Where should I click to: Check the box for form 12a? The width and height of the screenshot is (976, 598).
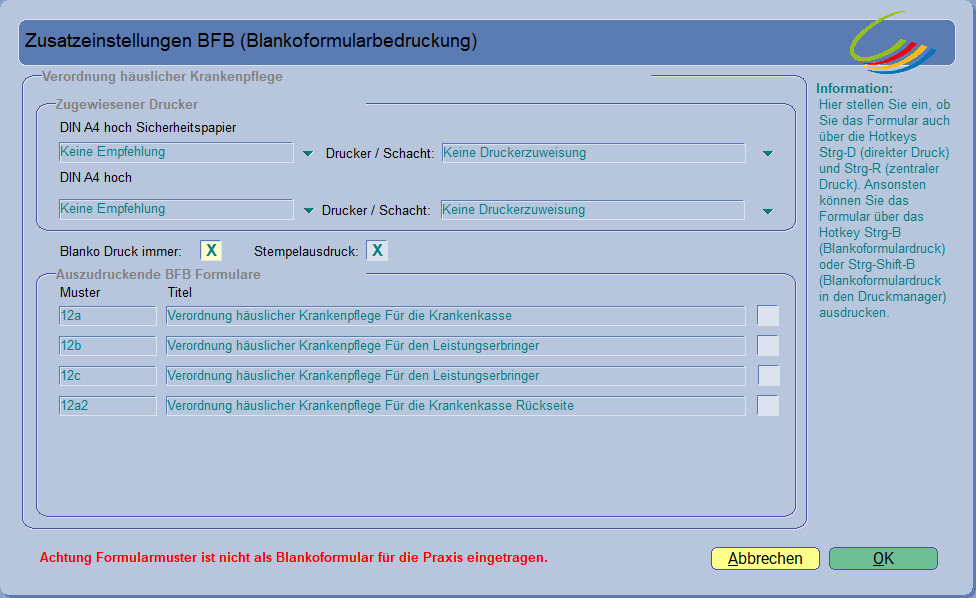coord(768,316)
